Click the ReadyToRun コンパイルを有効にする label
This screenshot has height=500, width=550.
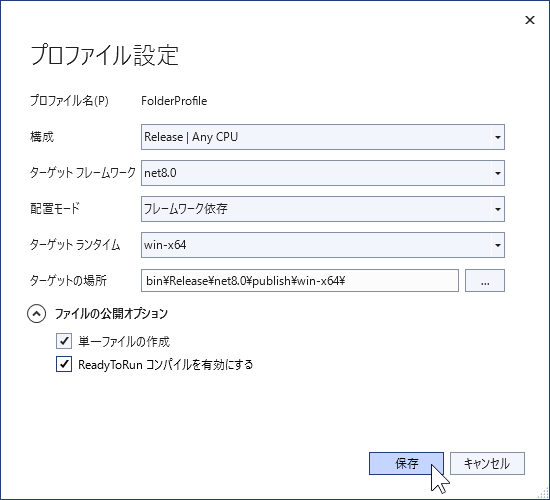coord(166,365)
